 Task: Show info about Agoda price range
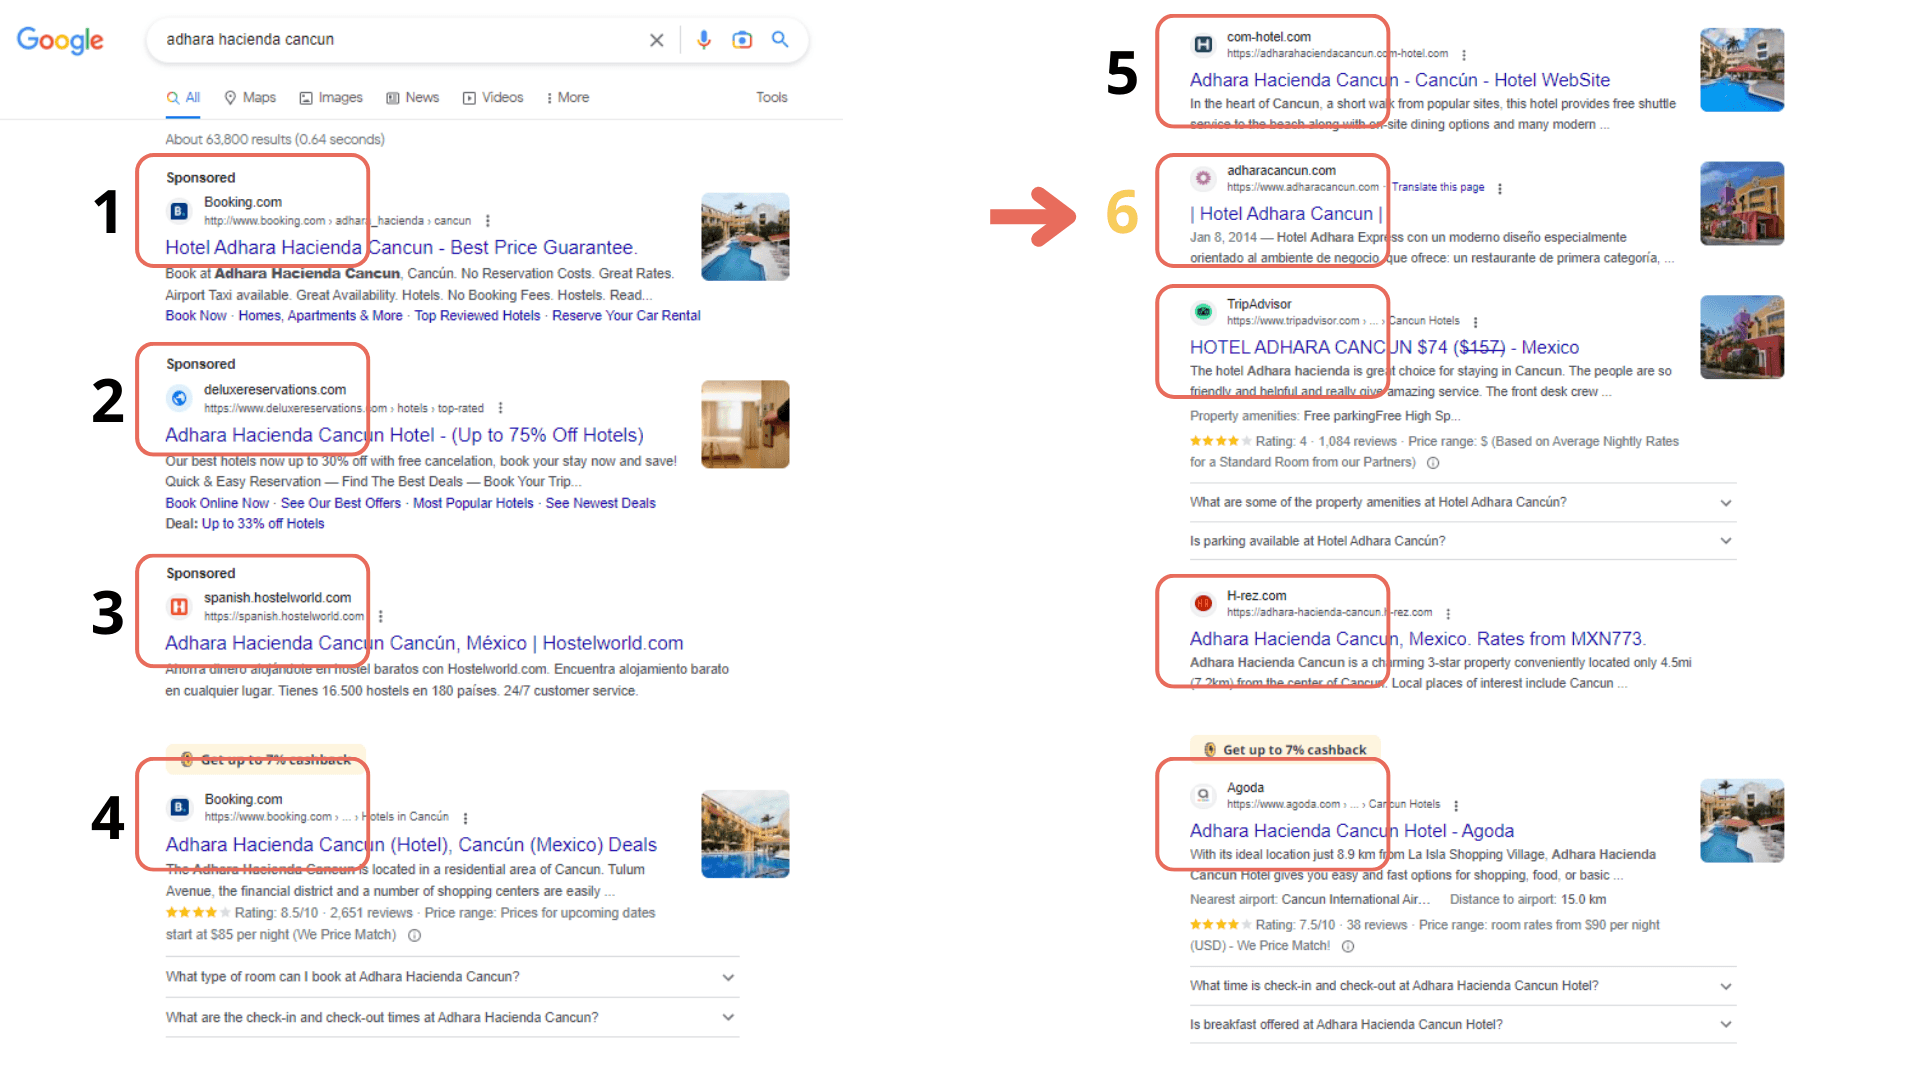(1348, 946)
